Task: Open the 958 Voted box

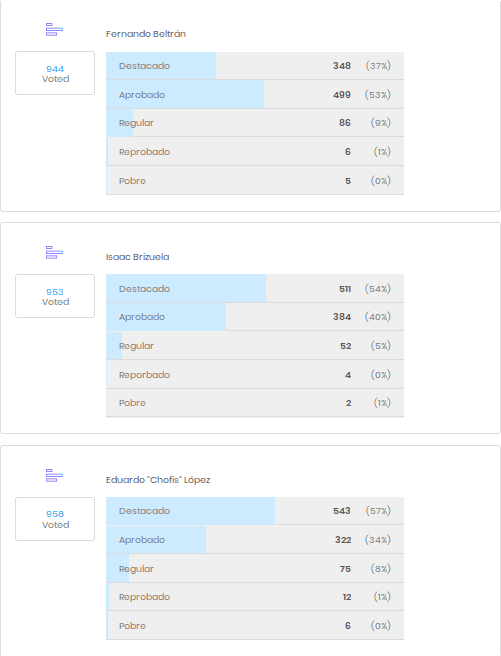Action: 55,519
